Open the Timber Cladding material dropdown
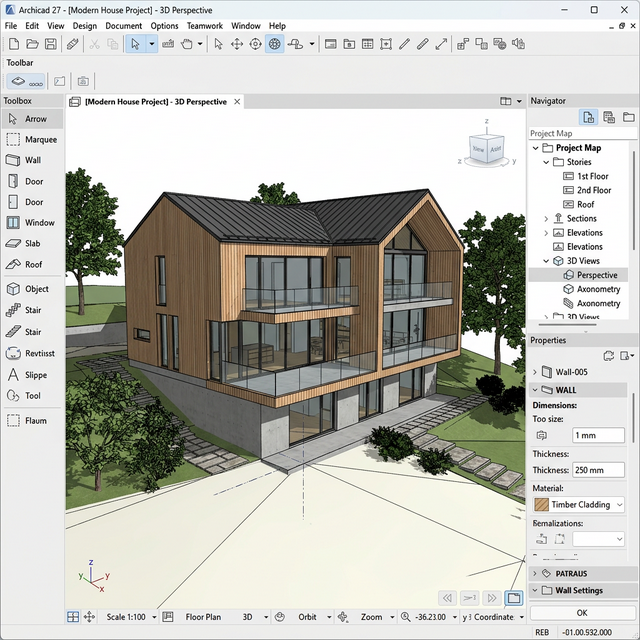Image resolution: width=640 pixels, height=640 pixels. click(x=578, y=504)
